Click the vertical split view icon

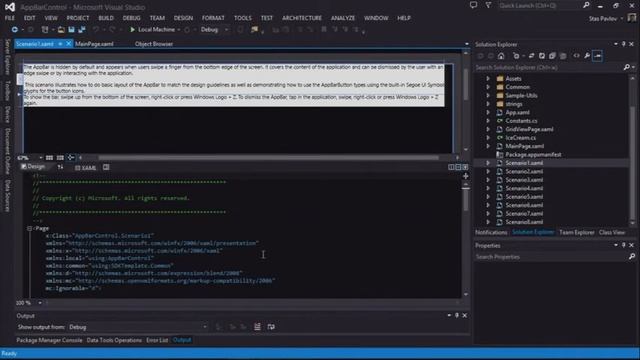pyautogui.click(x=451, y=167)
